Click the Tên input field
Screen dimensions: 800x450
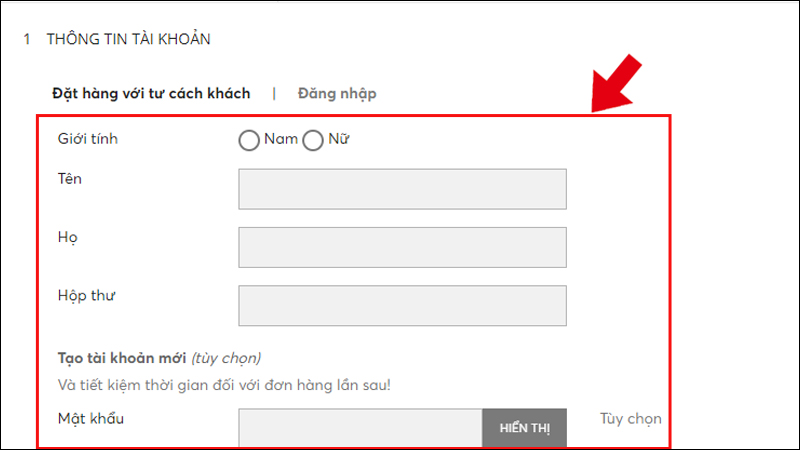[402, 189]
